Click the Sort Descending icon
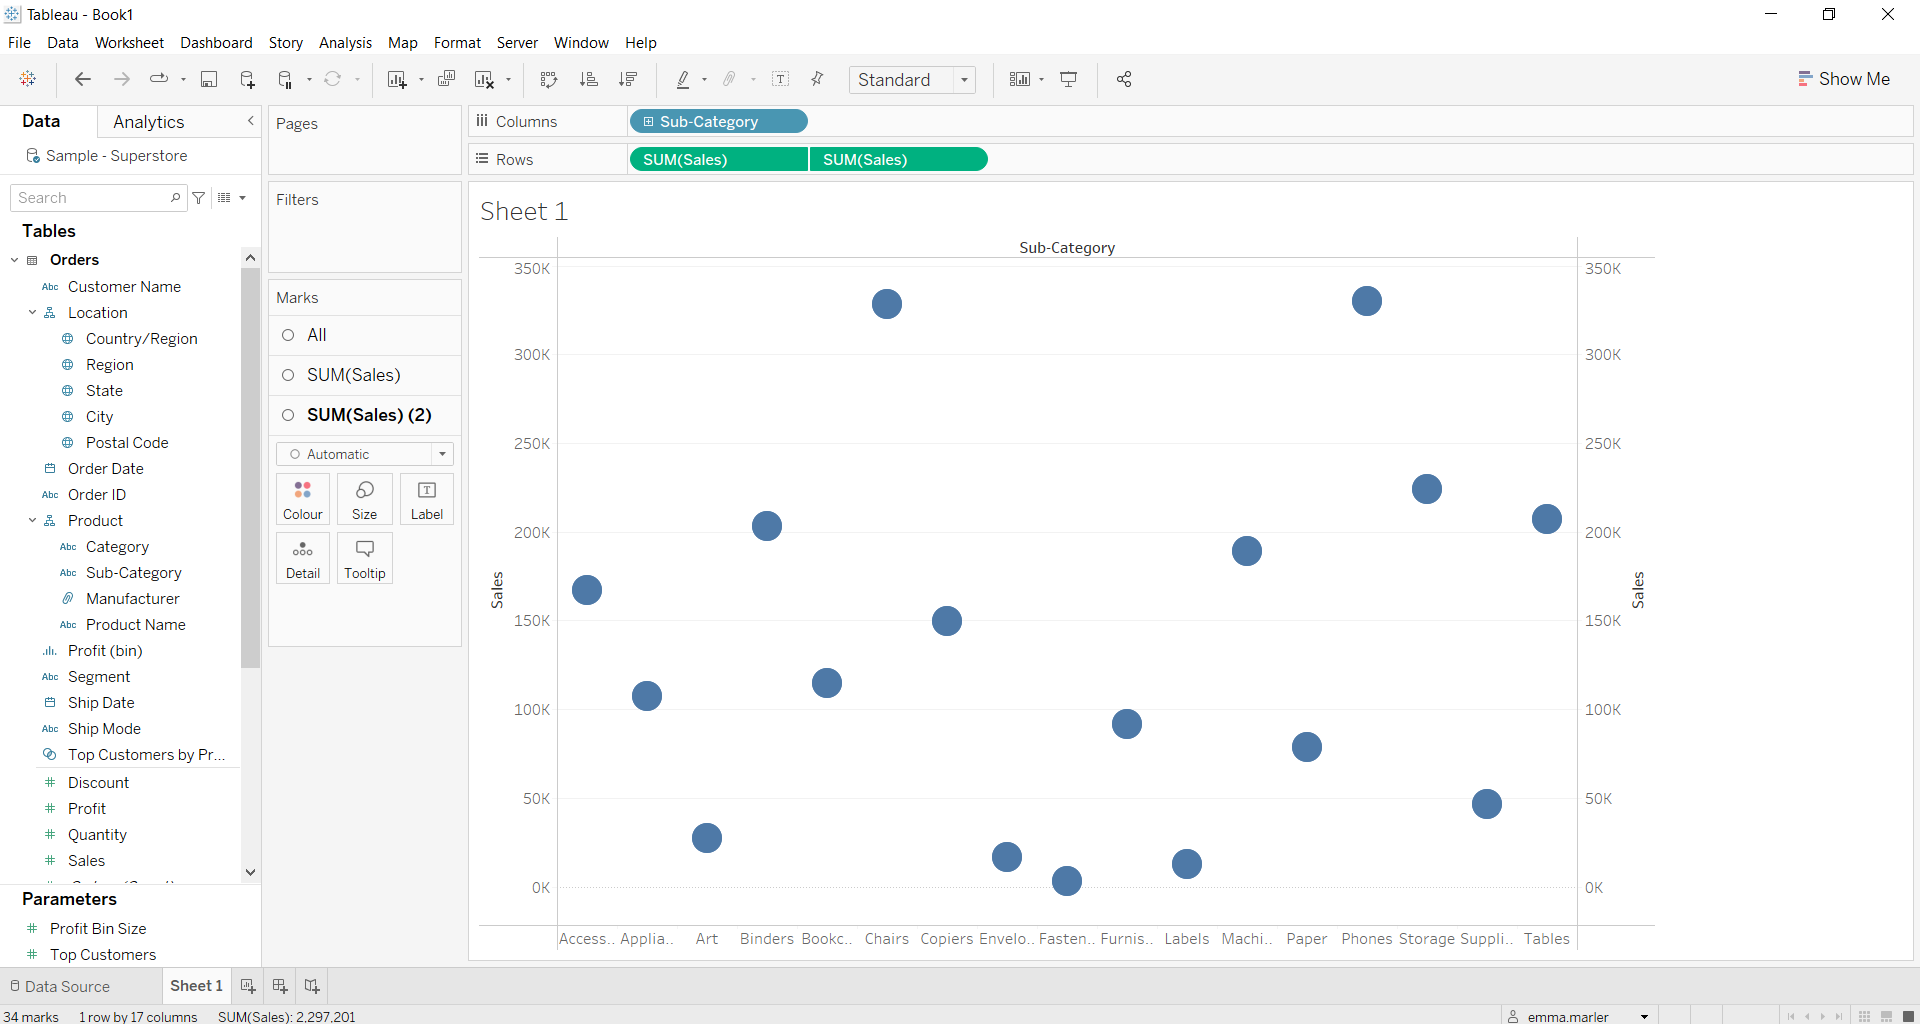Screen dimensions: 1920x1024 pyautogui.click(x=628, y=79)
